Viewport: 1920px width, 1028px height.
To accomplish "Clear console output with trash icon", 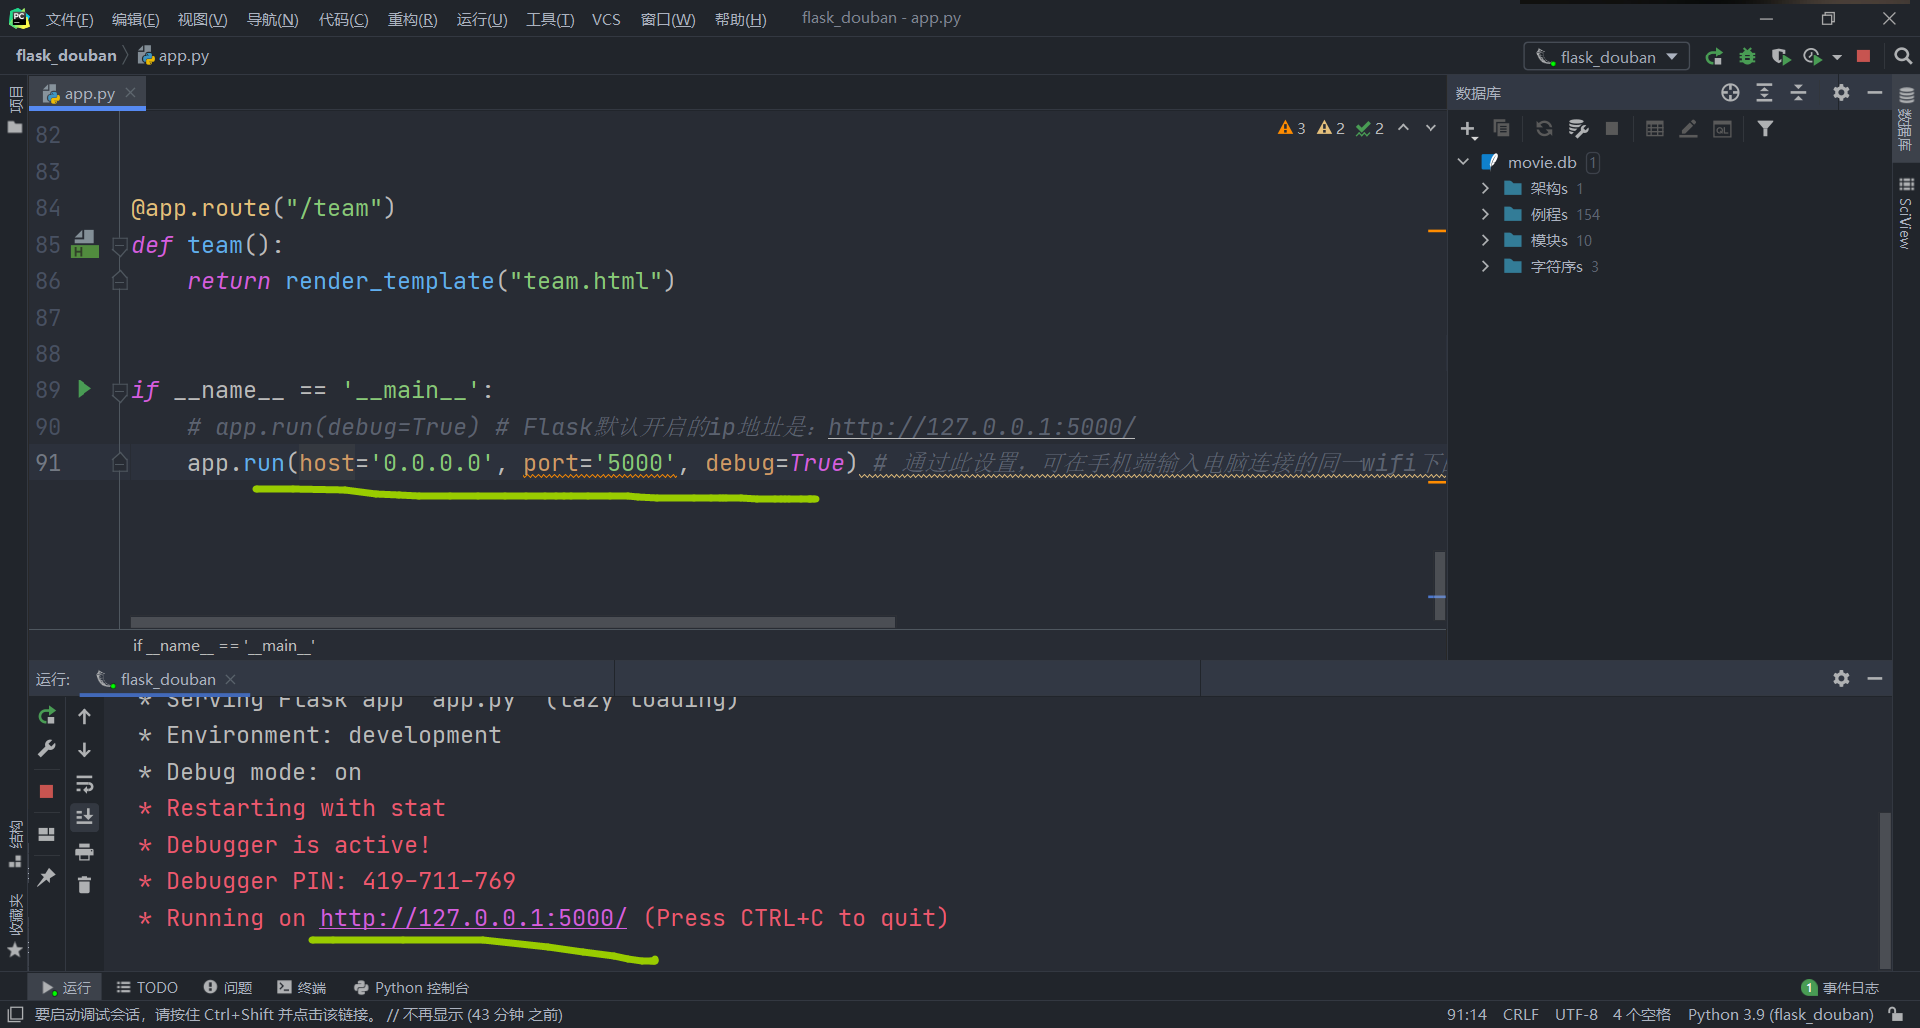I will click(84, 885).
